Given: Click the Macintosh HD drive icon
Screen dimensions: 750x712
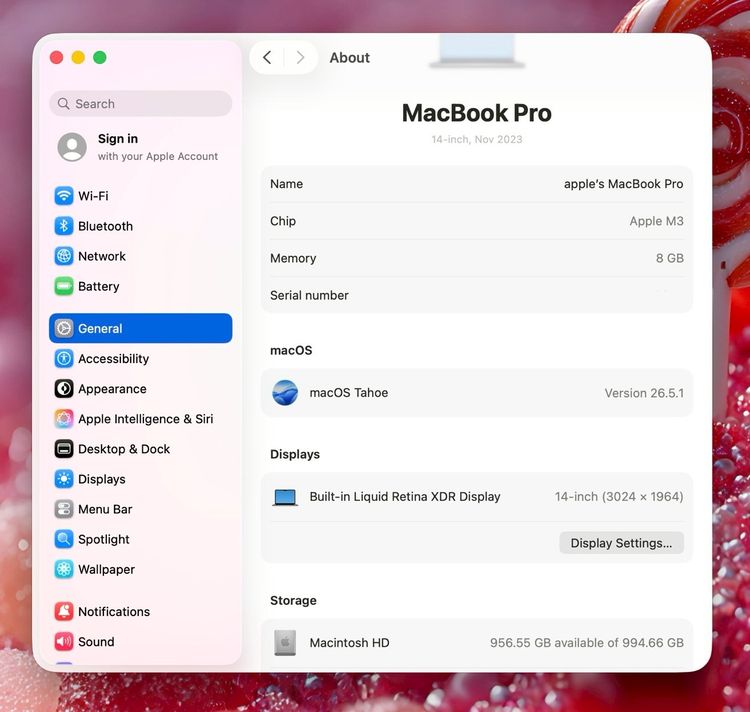Looking at the screenshot, I should 285,642.
